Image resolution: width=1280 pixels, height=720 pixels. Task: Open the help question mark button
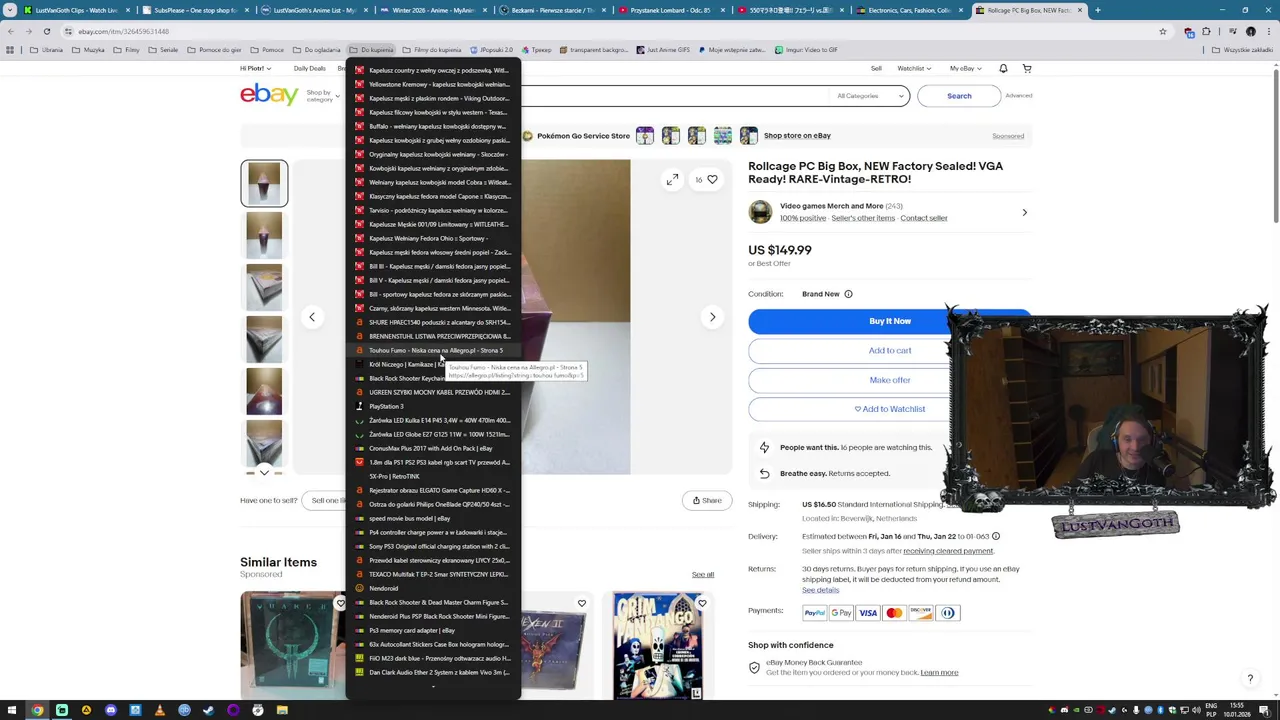[1249, 679]
